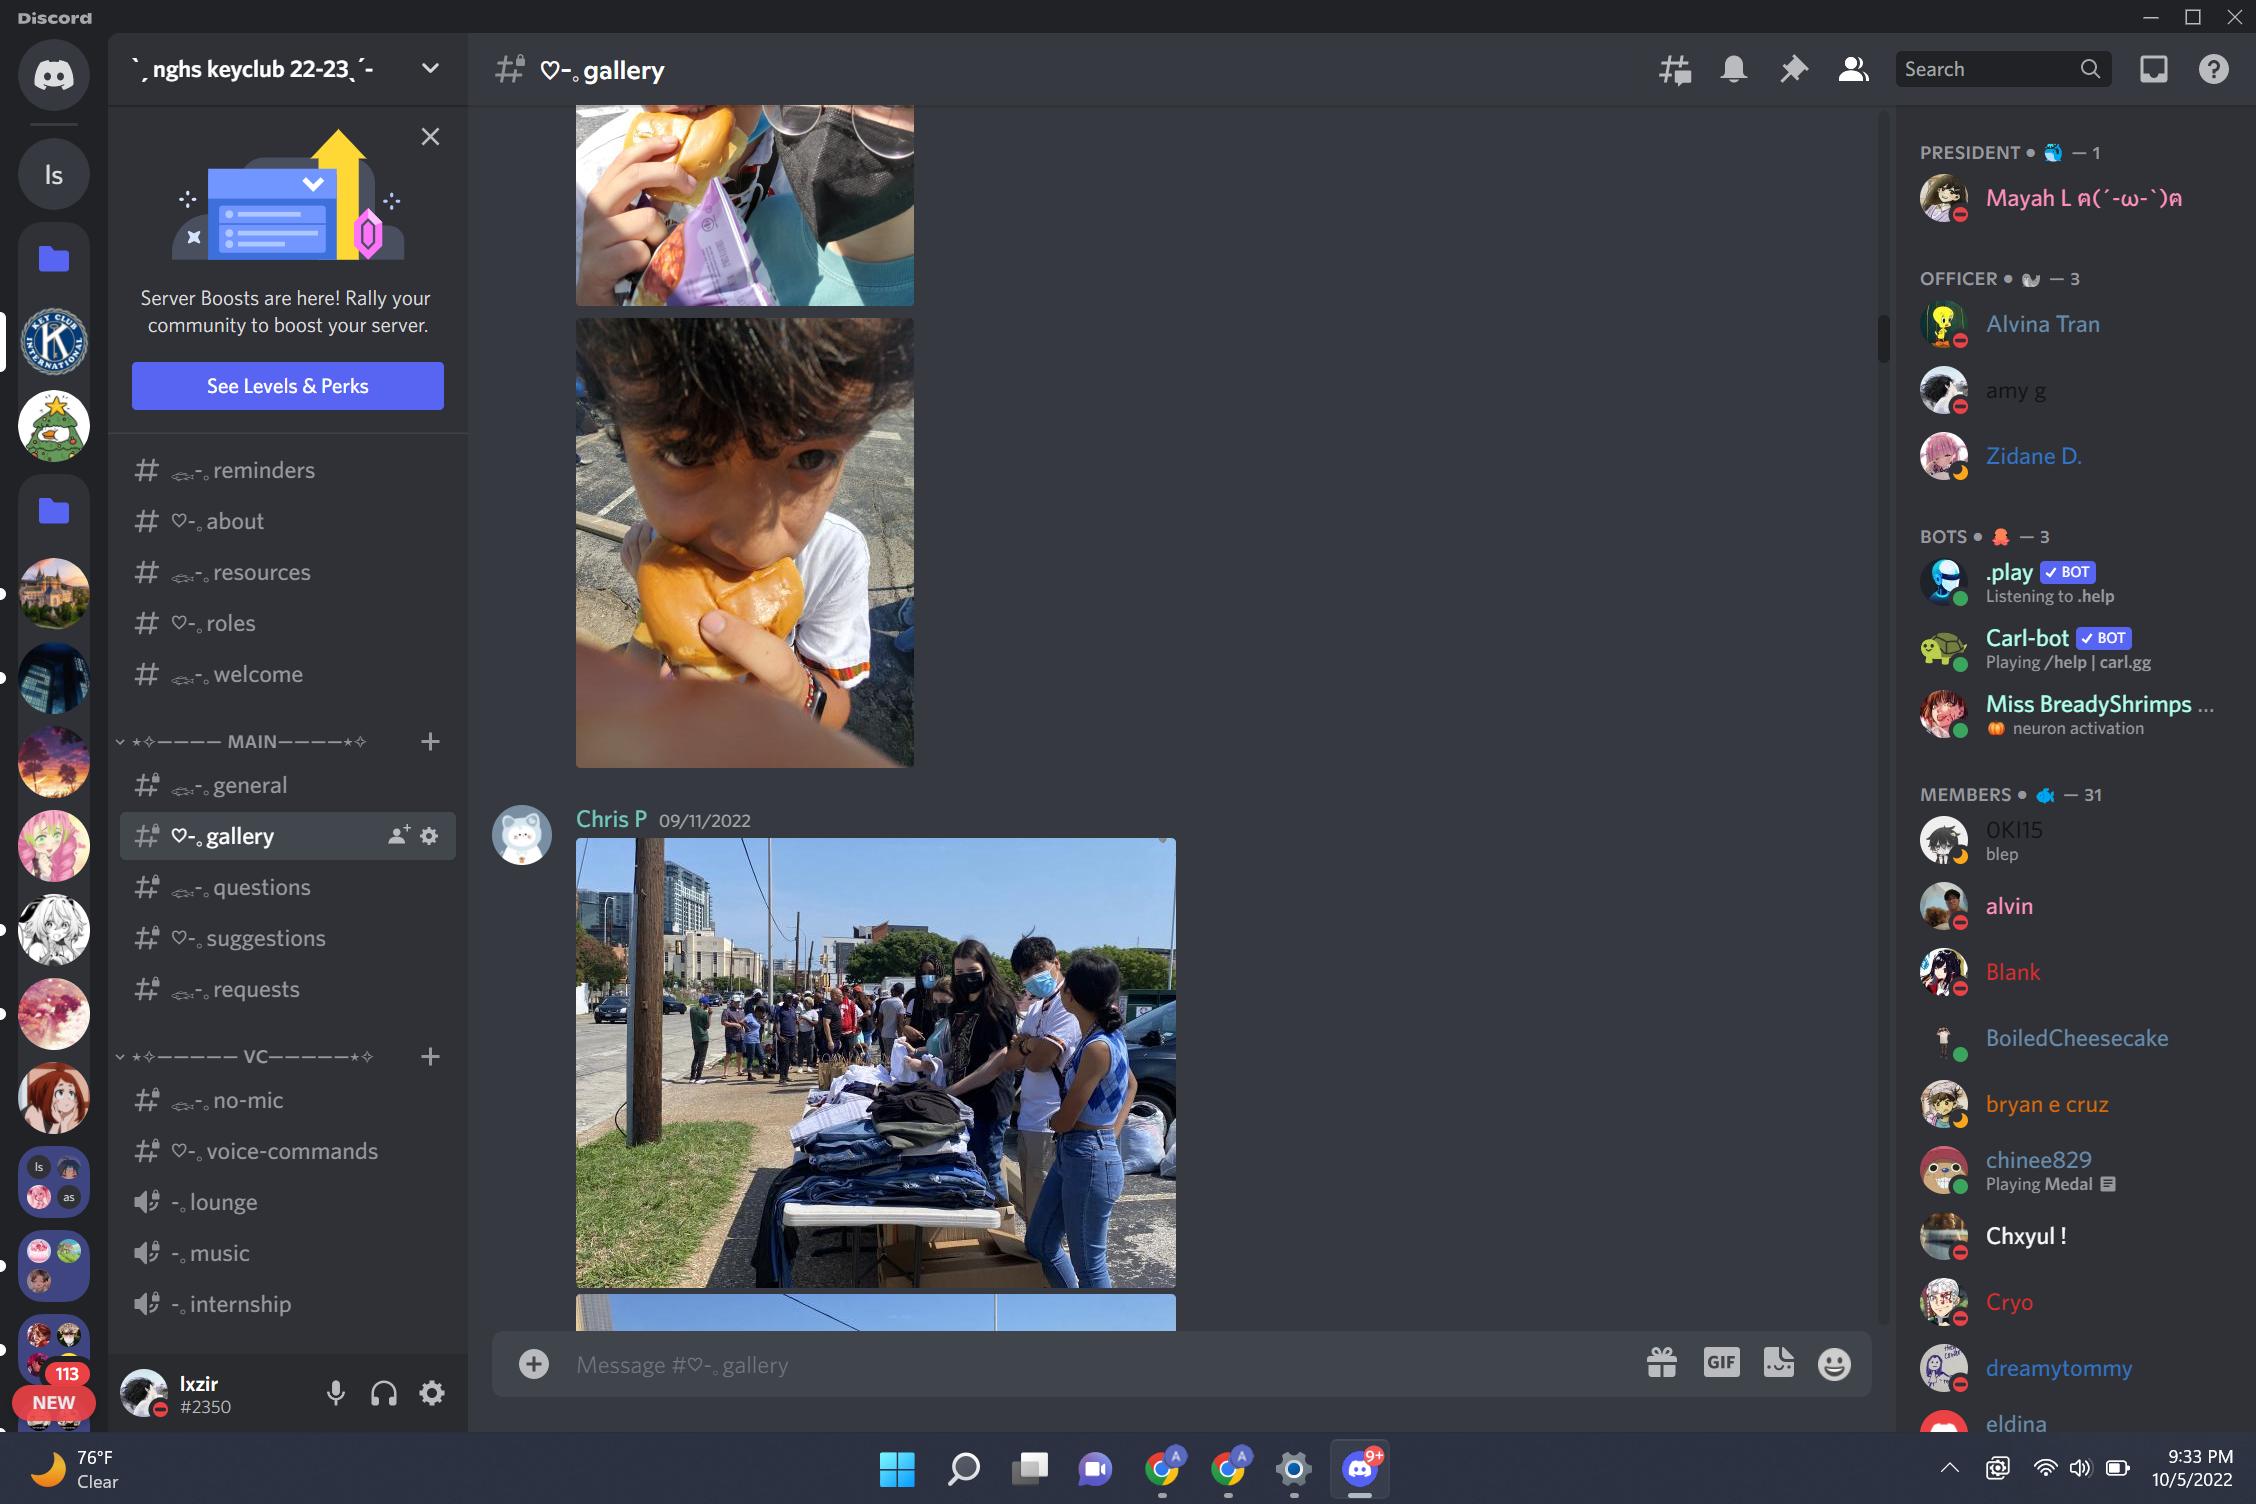This screenshot has width=2256, height=1504.
Task: Open notification settings bell icon
Action: 1734,69
